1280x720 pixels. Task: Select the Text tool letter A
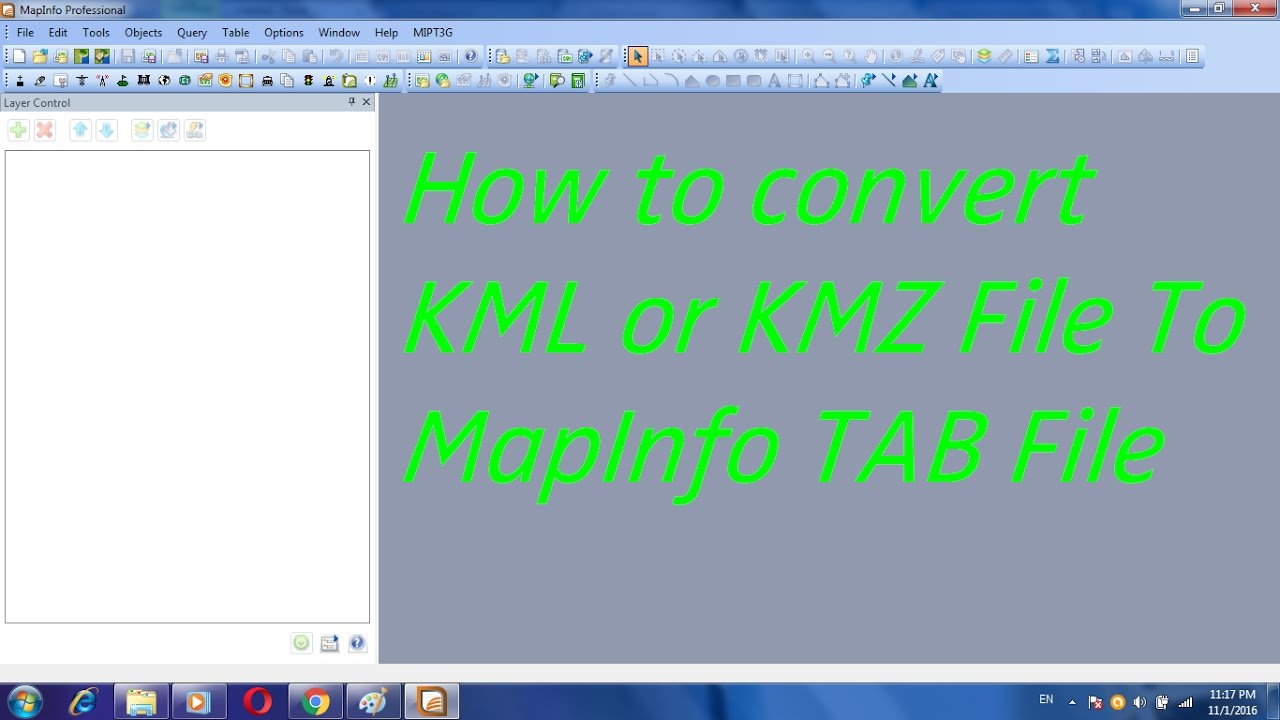[x=773, y=80]
